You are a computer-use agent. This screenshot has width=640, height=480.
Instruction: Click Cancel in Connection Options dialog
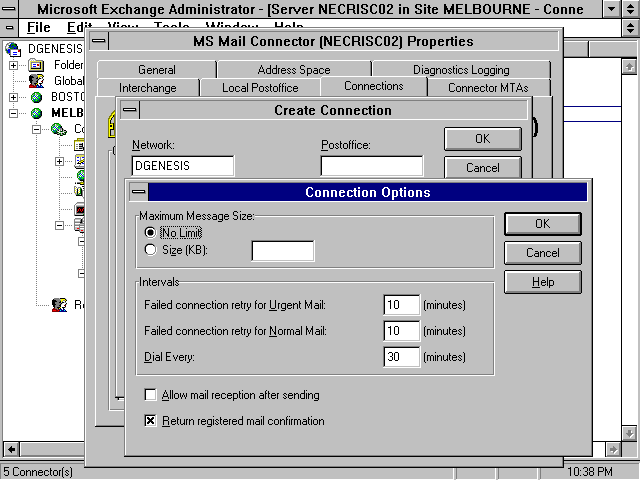coord(543,253)
